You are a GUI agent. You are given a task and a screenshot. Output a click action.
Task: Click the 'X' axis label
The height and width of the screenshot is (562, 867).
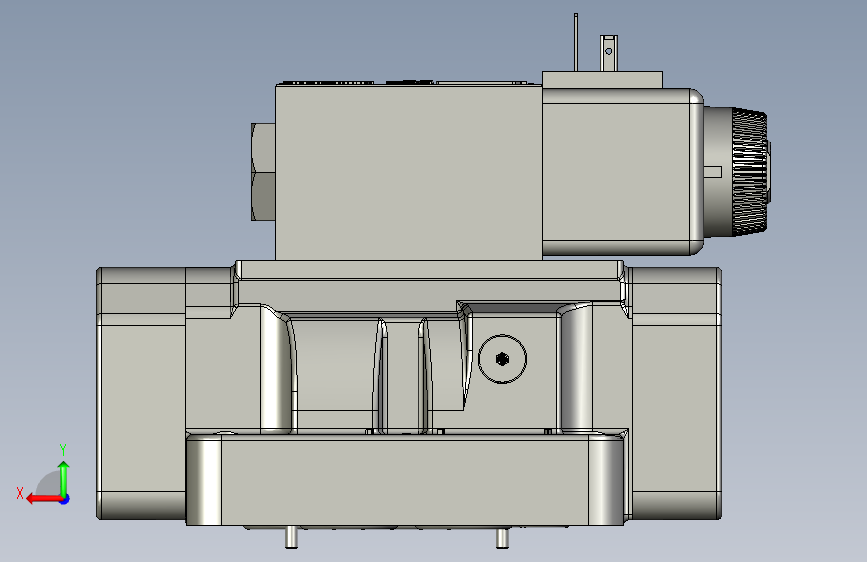(x=20, y=493)
